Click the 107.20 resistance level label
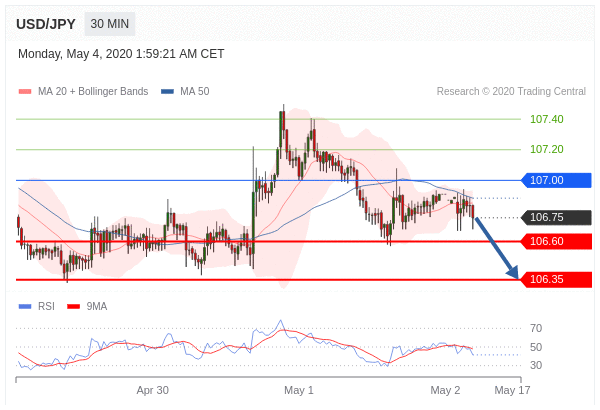Image resolution: width=600 pixels, height=410 pixels. coord(546,149)
